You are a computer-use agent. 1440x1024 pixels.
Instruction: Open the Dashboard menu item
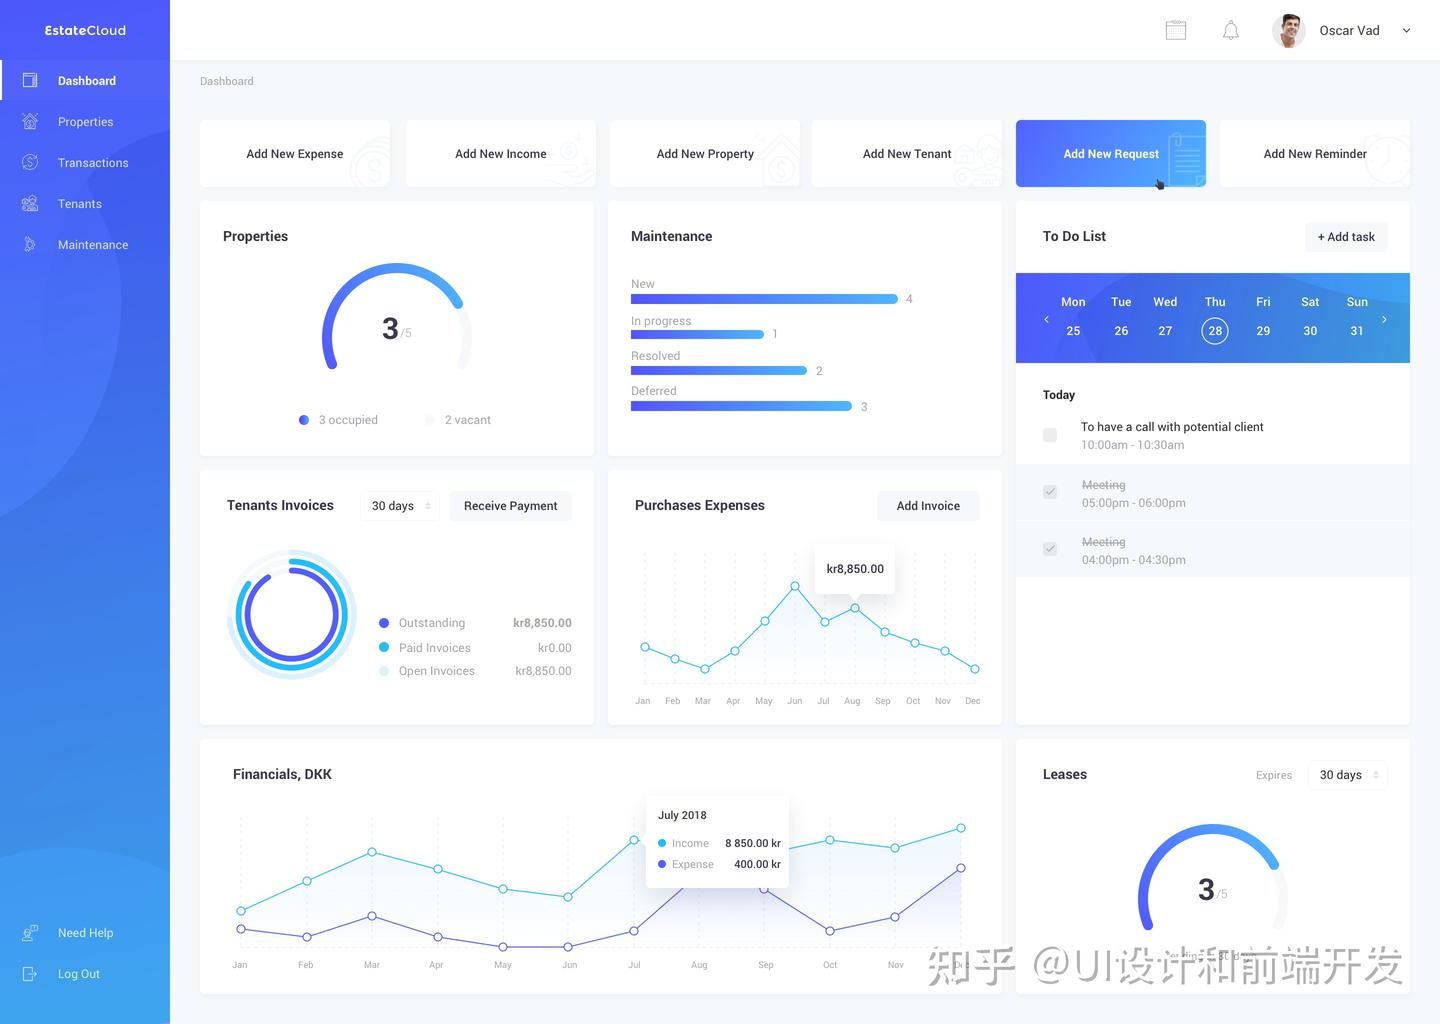coord(85,80)
